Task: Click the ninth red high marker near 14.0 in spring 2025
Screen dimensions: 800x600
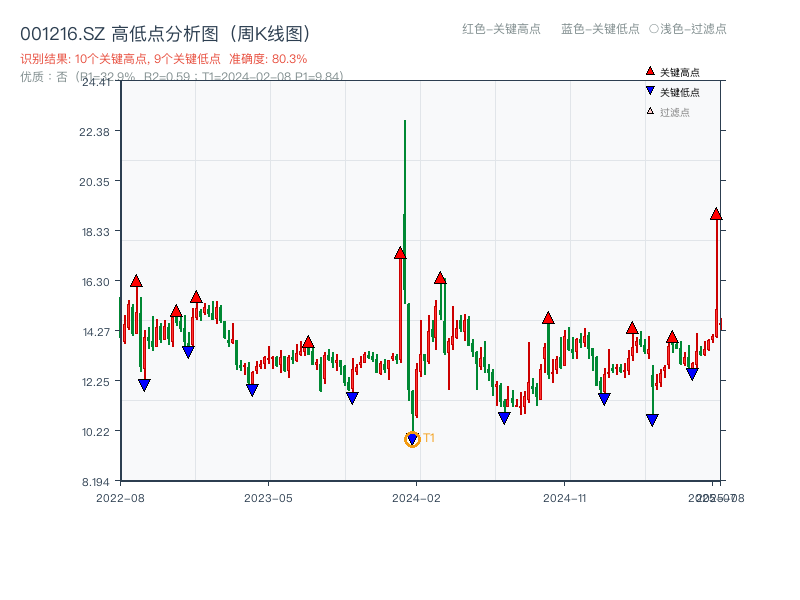Action: click(x=672, y=337)
